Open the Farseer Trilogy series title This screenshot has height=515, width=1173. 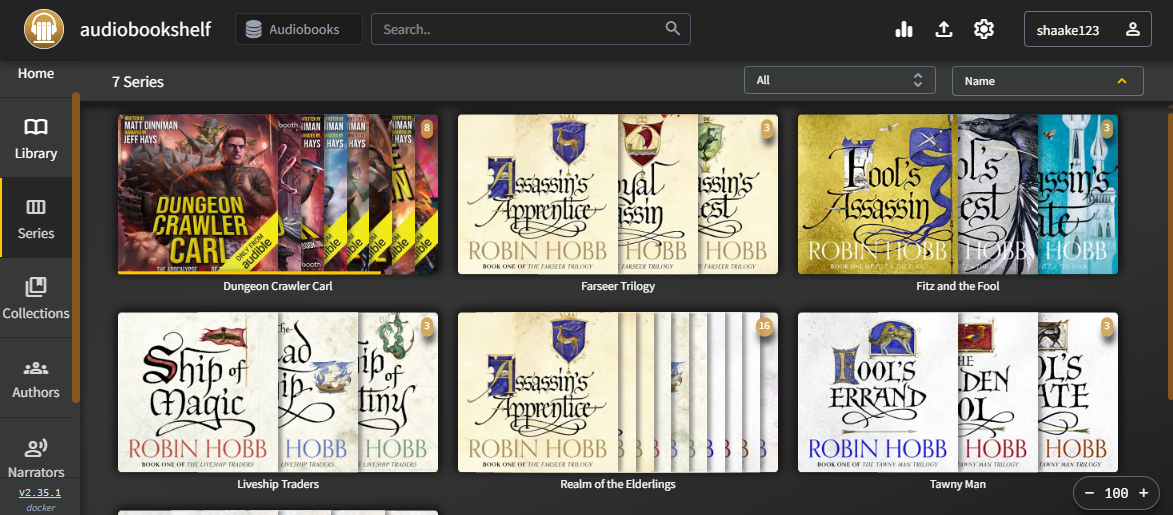618,286
